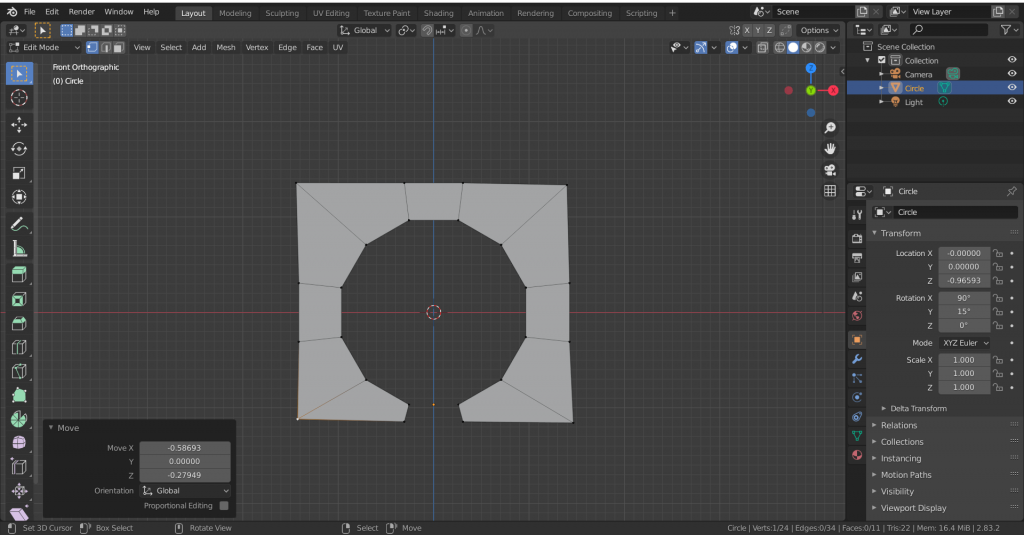The image size is (1024, 535).
Task: Hide the Light in outliner
Action: tap(1012, 101)
